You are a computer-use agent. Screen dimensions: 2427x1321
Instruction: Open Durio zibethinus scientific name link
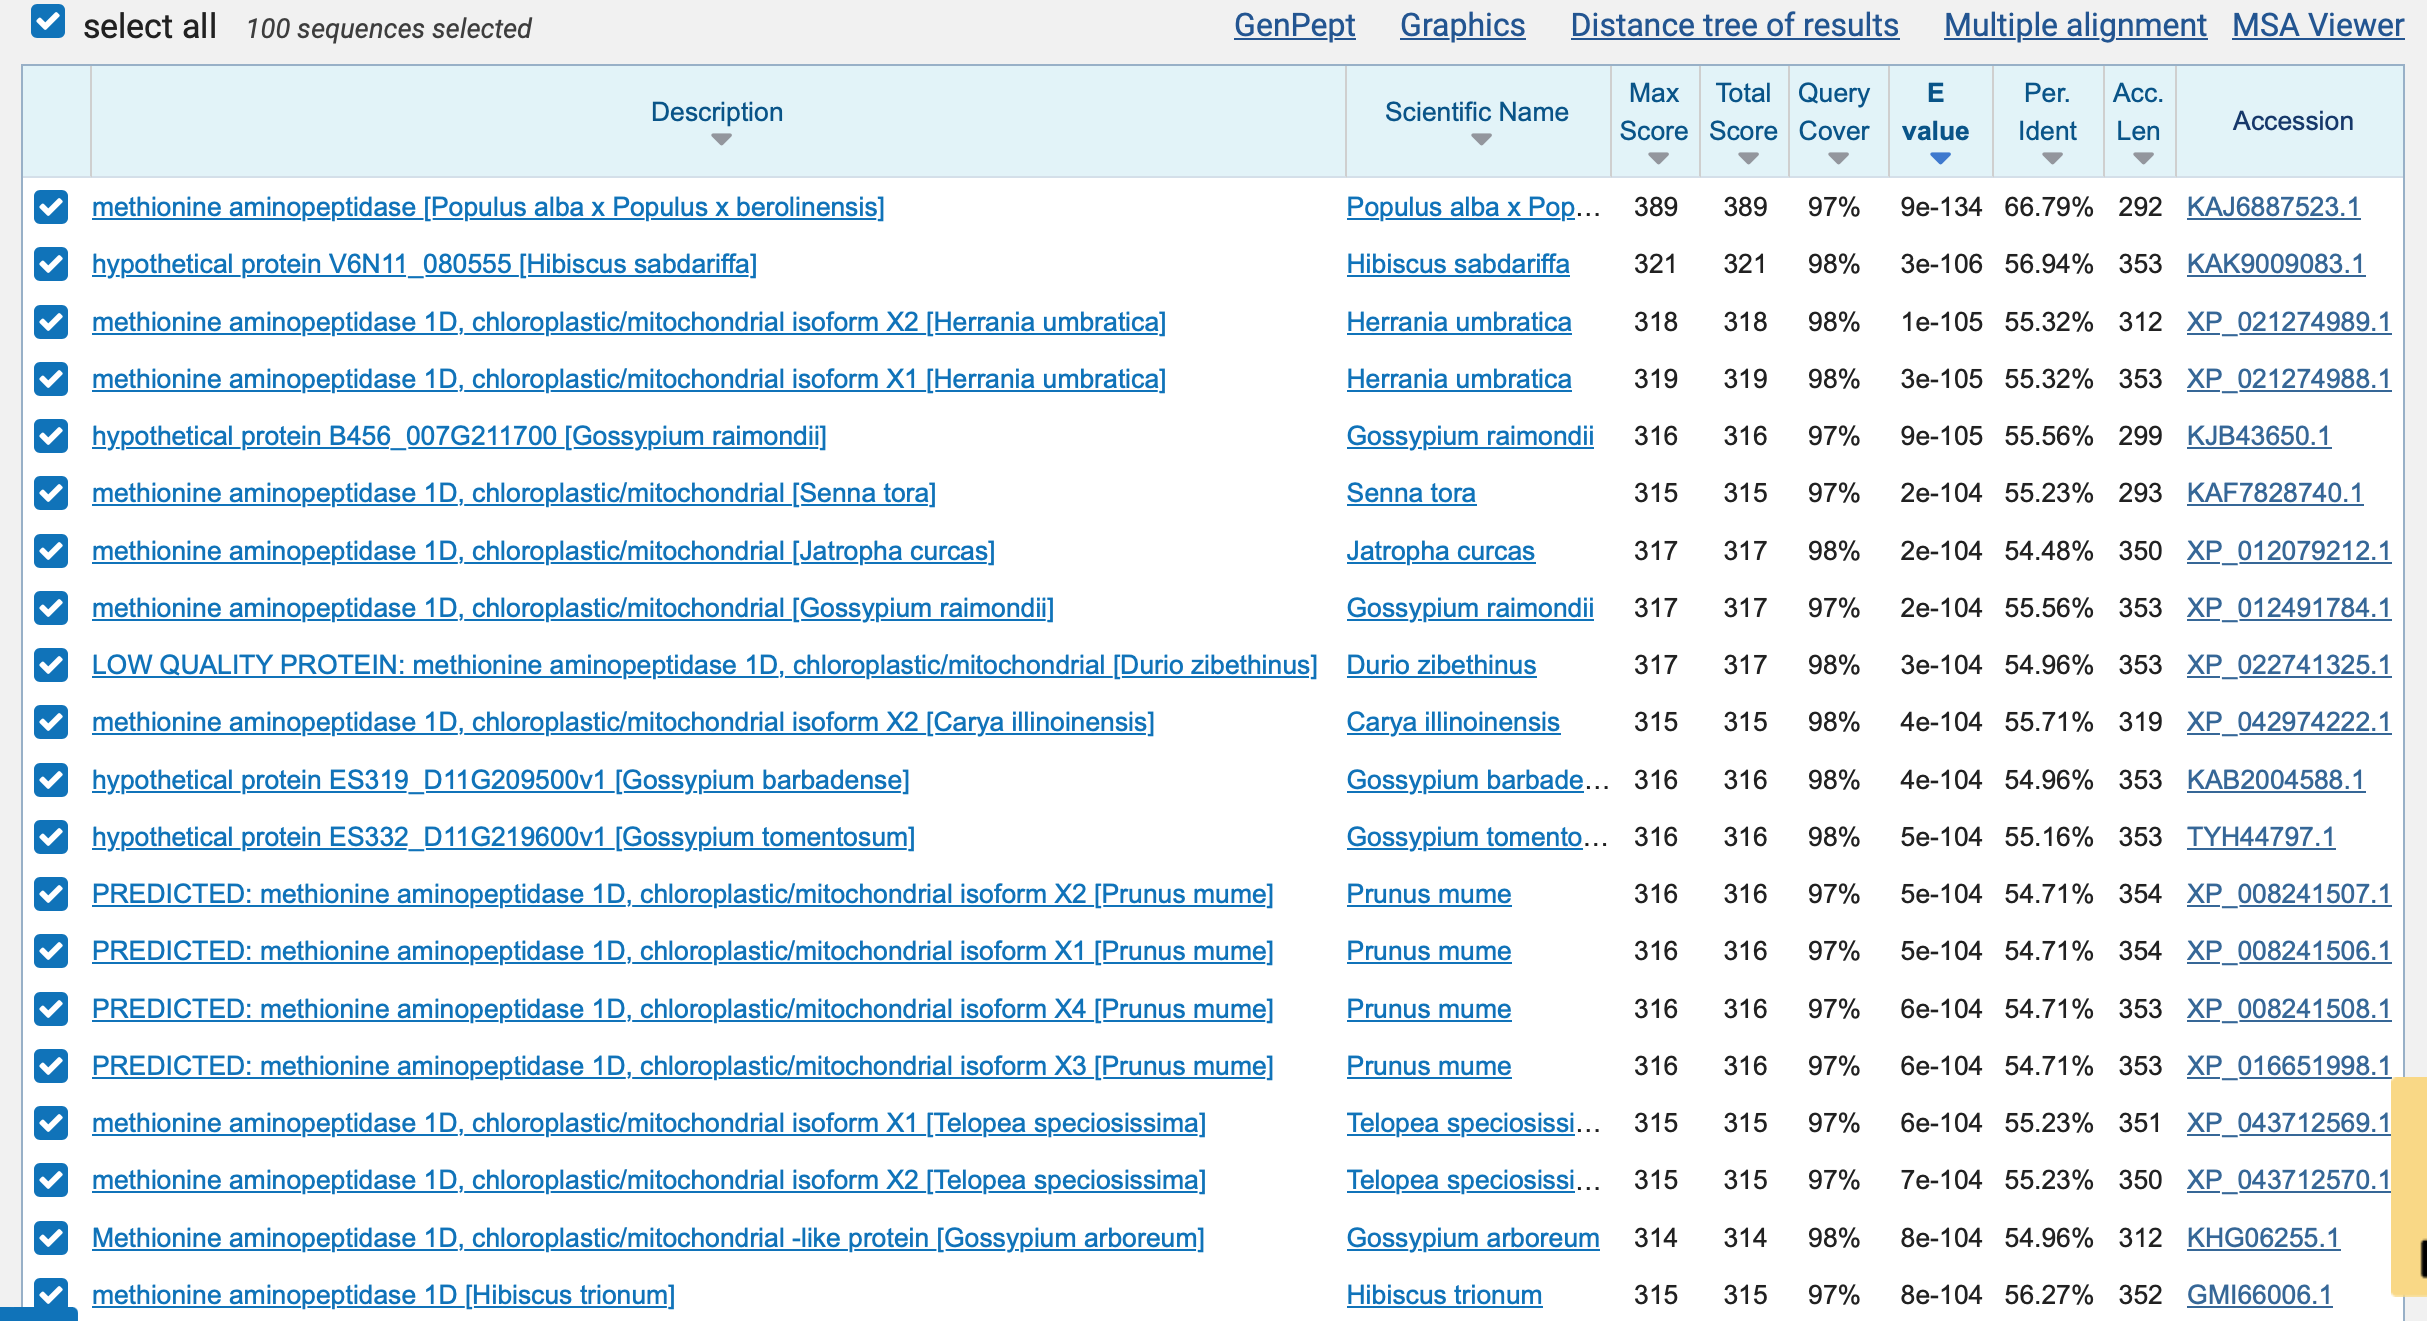click(x=1441, y=665)
